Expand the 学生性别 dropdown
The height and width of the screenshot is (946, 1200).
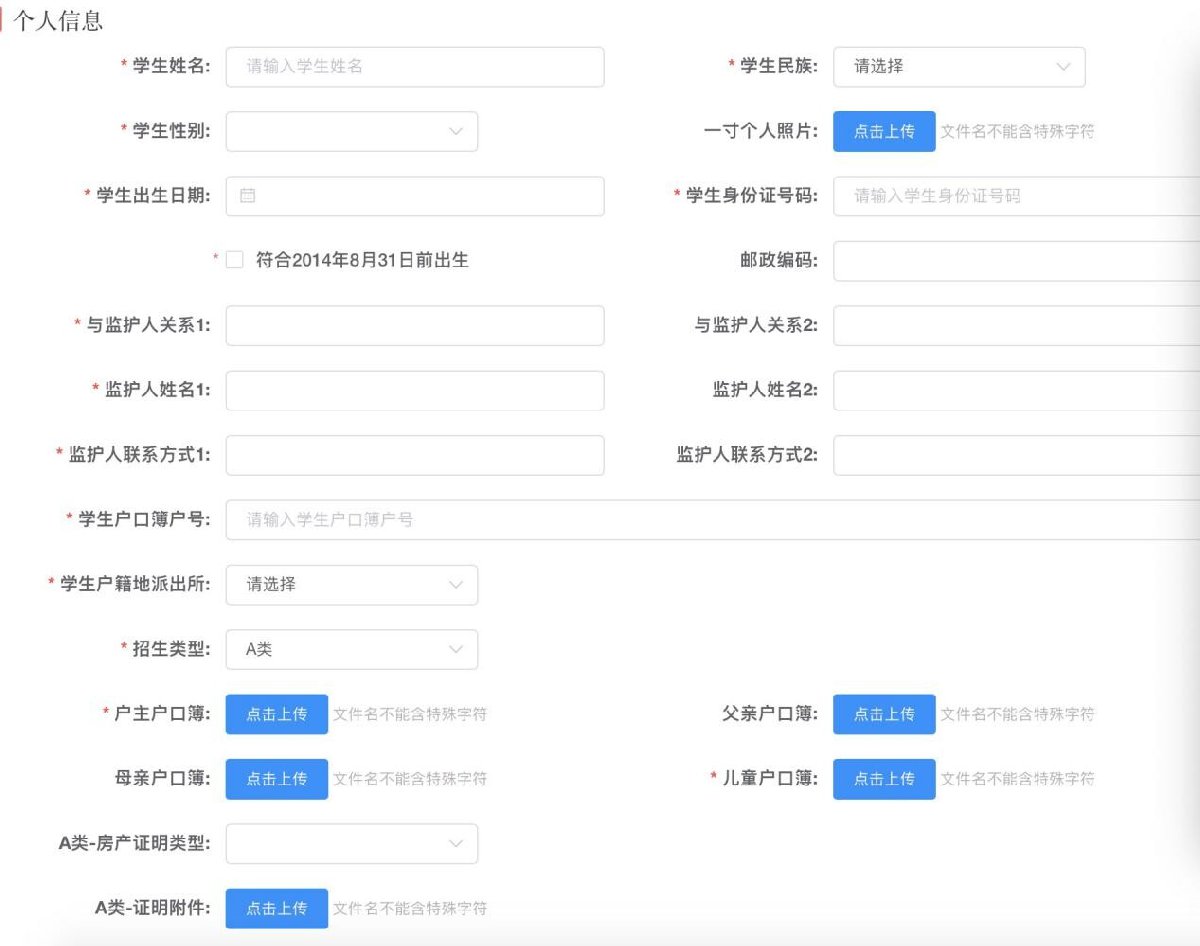[x=351, y=132]
